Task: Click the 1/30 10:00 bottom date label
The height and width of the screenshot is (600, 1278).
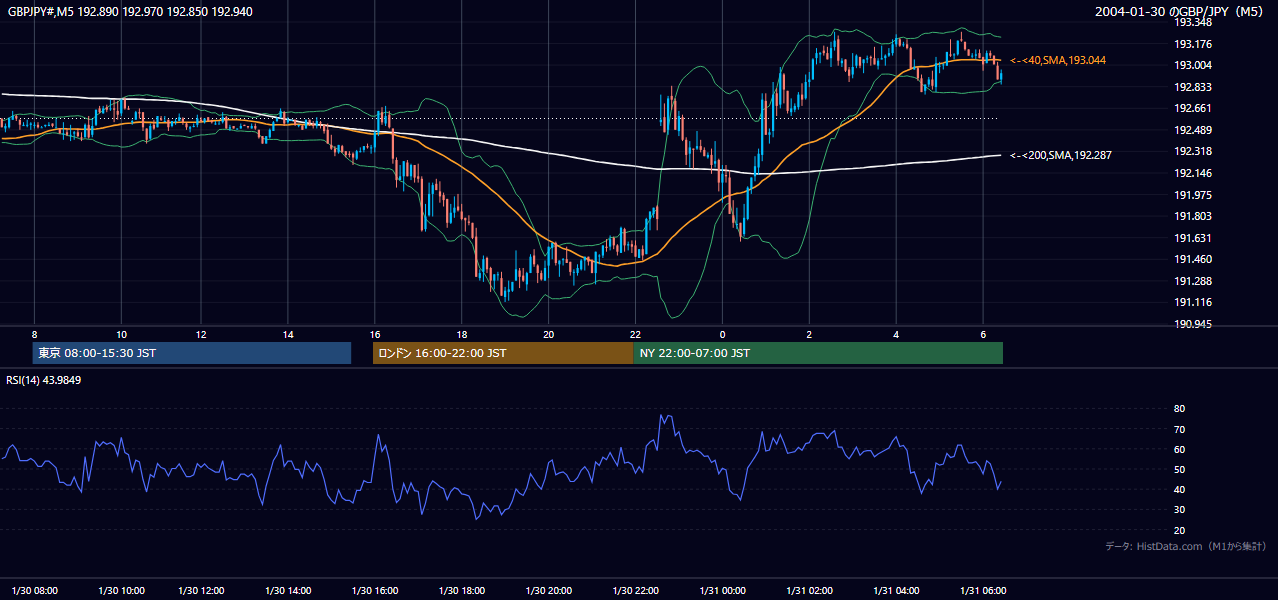Action: point(120,590)
